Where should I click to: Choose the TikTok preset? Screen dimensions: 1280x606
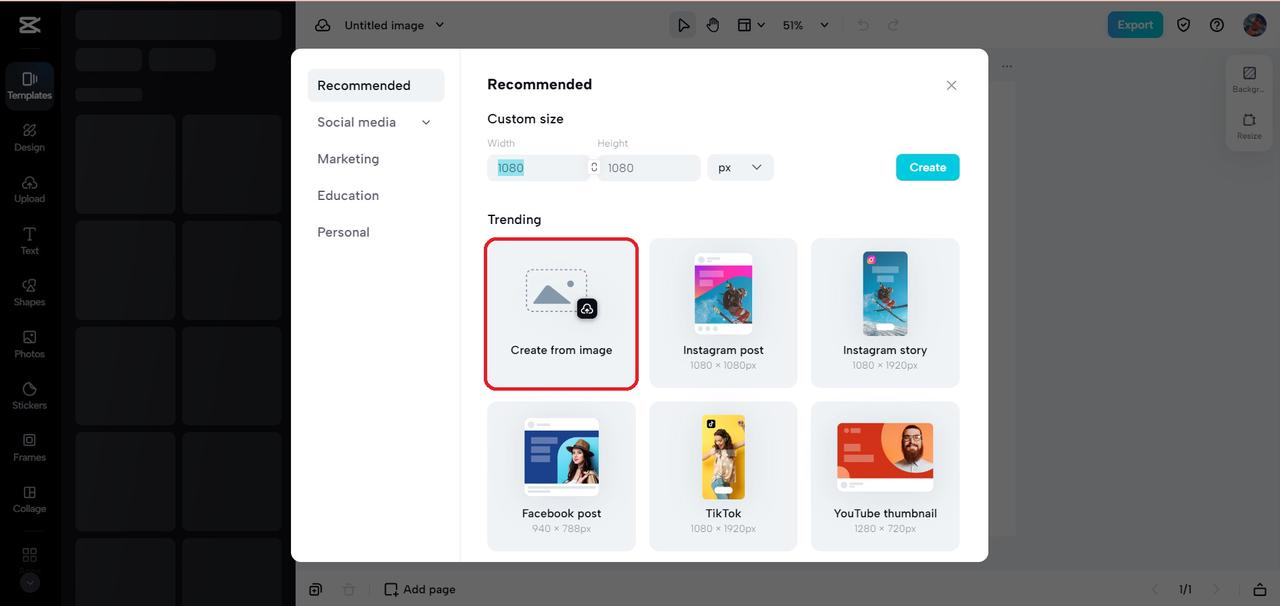point(723,476)
